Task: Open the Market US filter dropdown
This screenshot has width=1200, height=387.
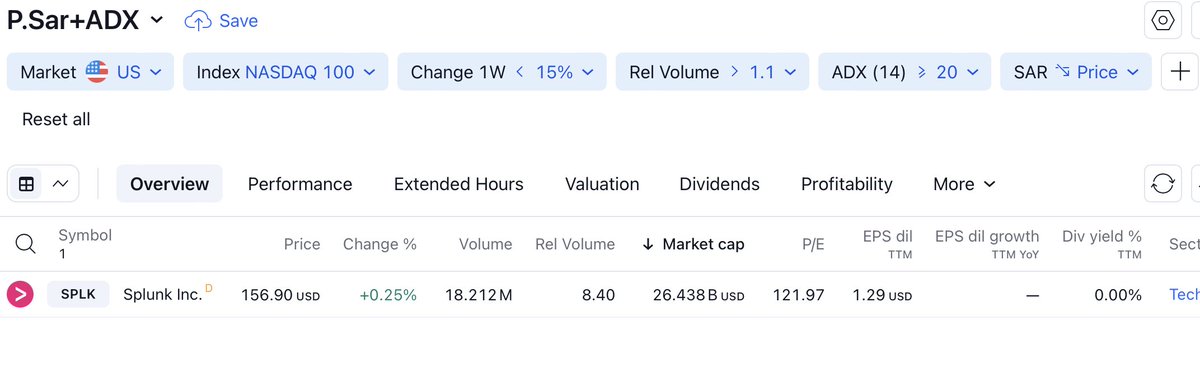Action: pyautogui.click(x=91, y=72)
